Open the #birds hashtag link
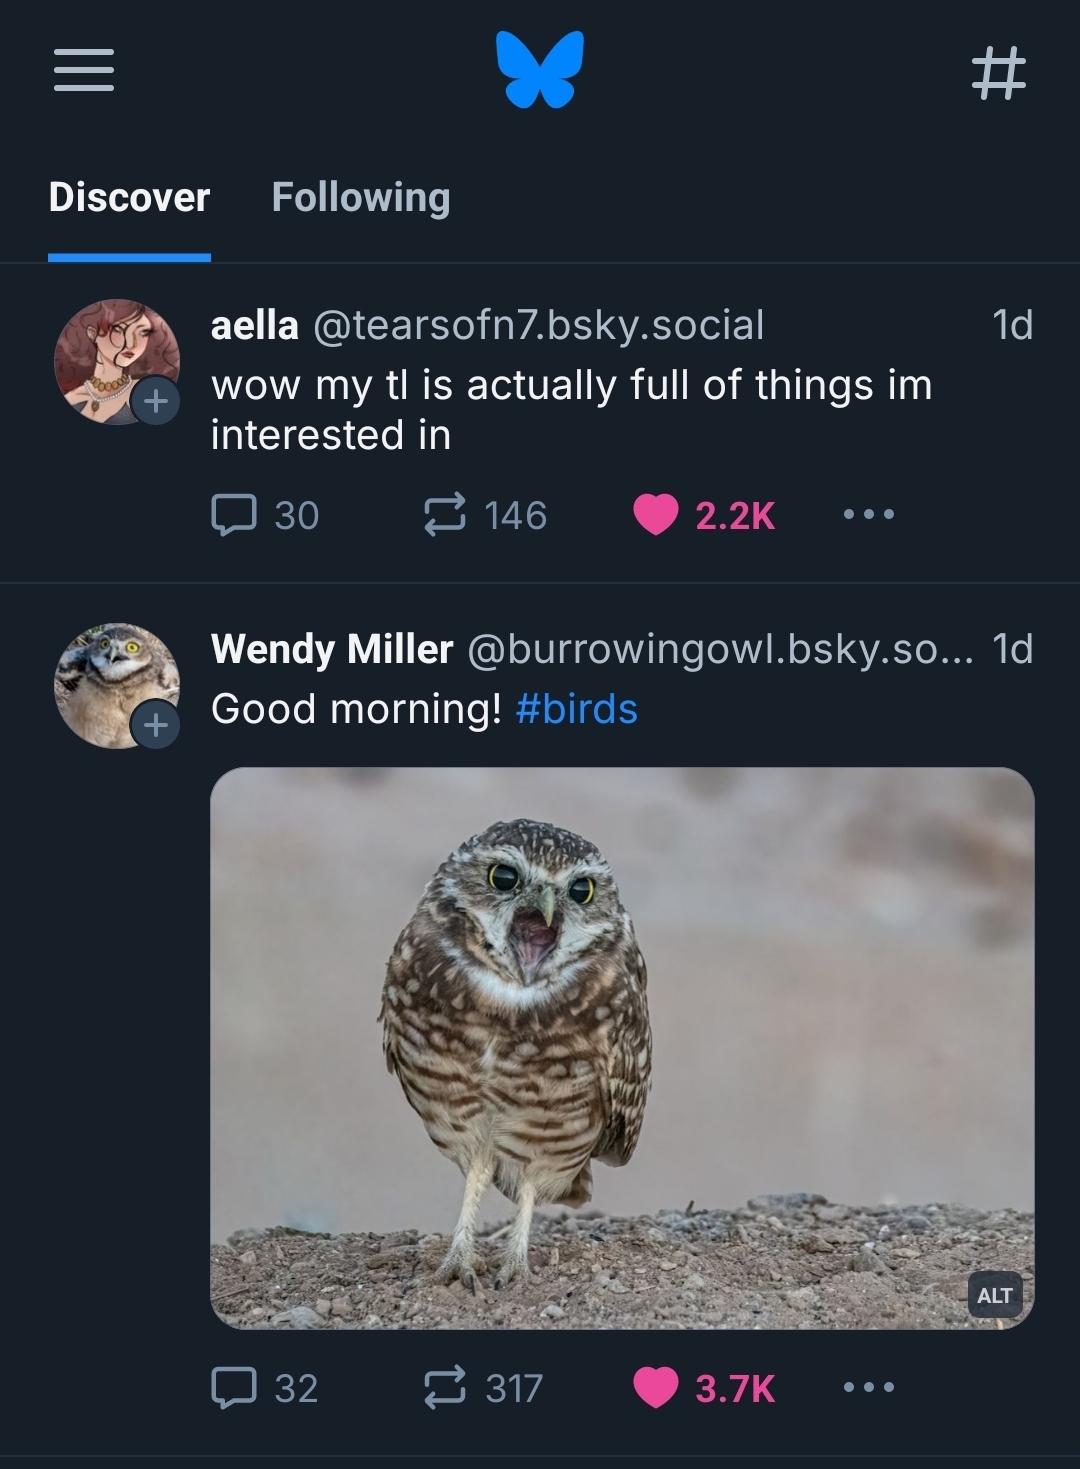This screenshot has height=1469, width=1080. [x=576, y=709]
